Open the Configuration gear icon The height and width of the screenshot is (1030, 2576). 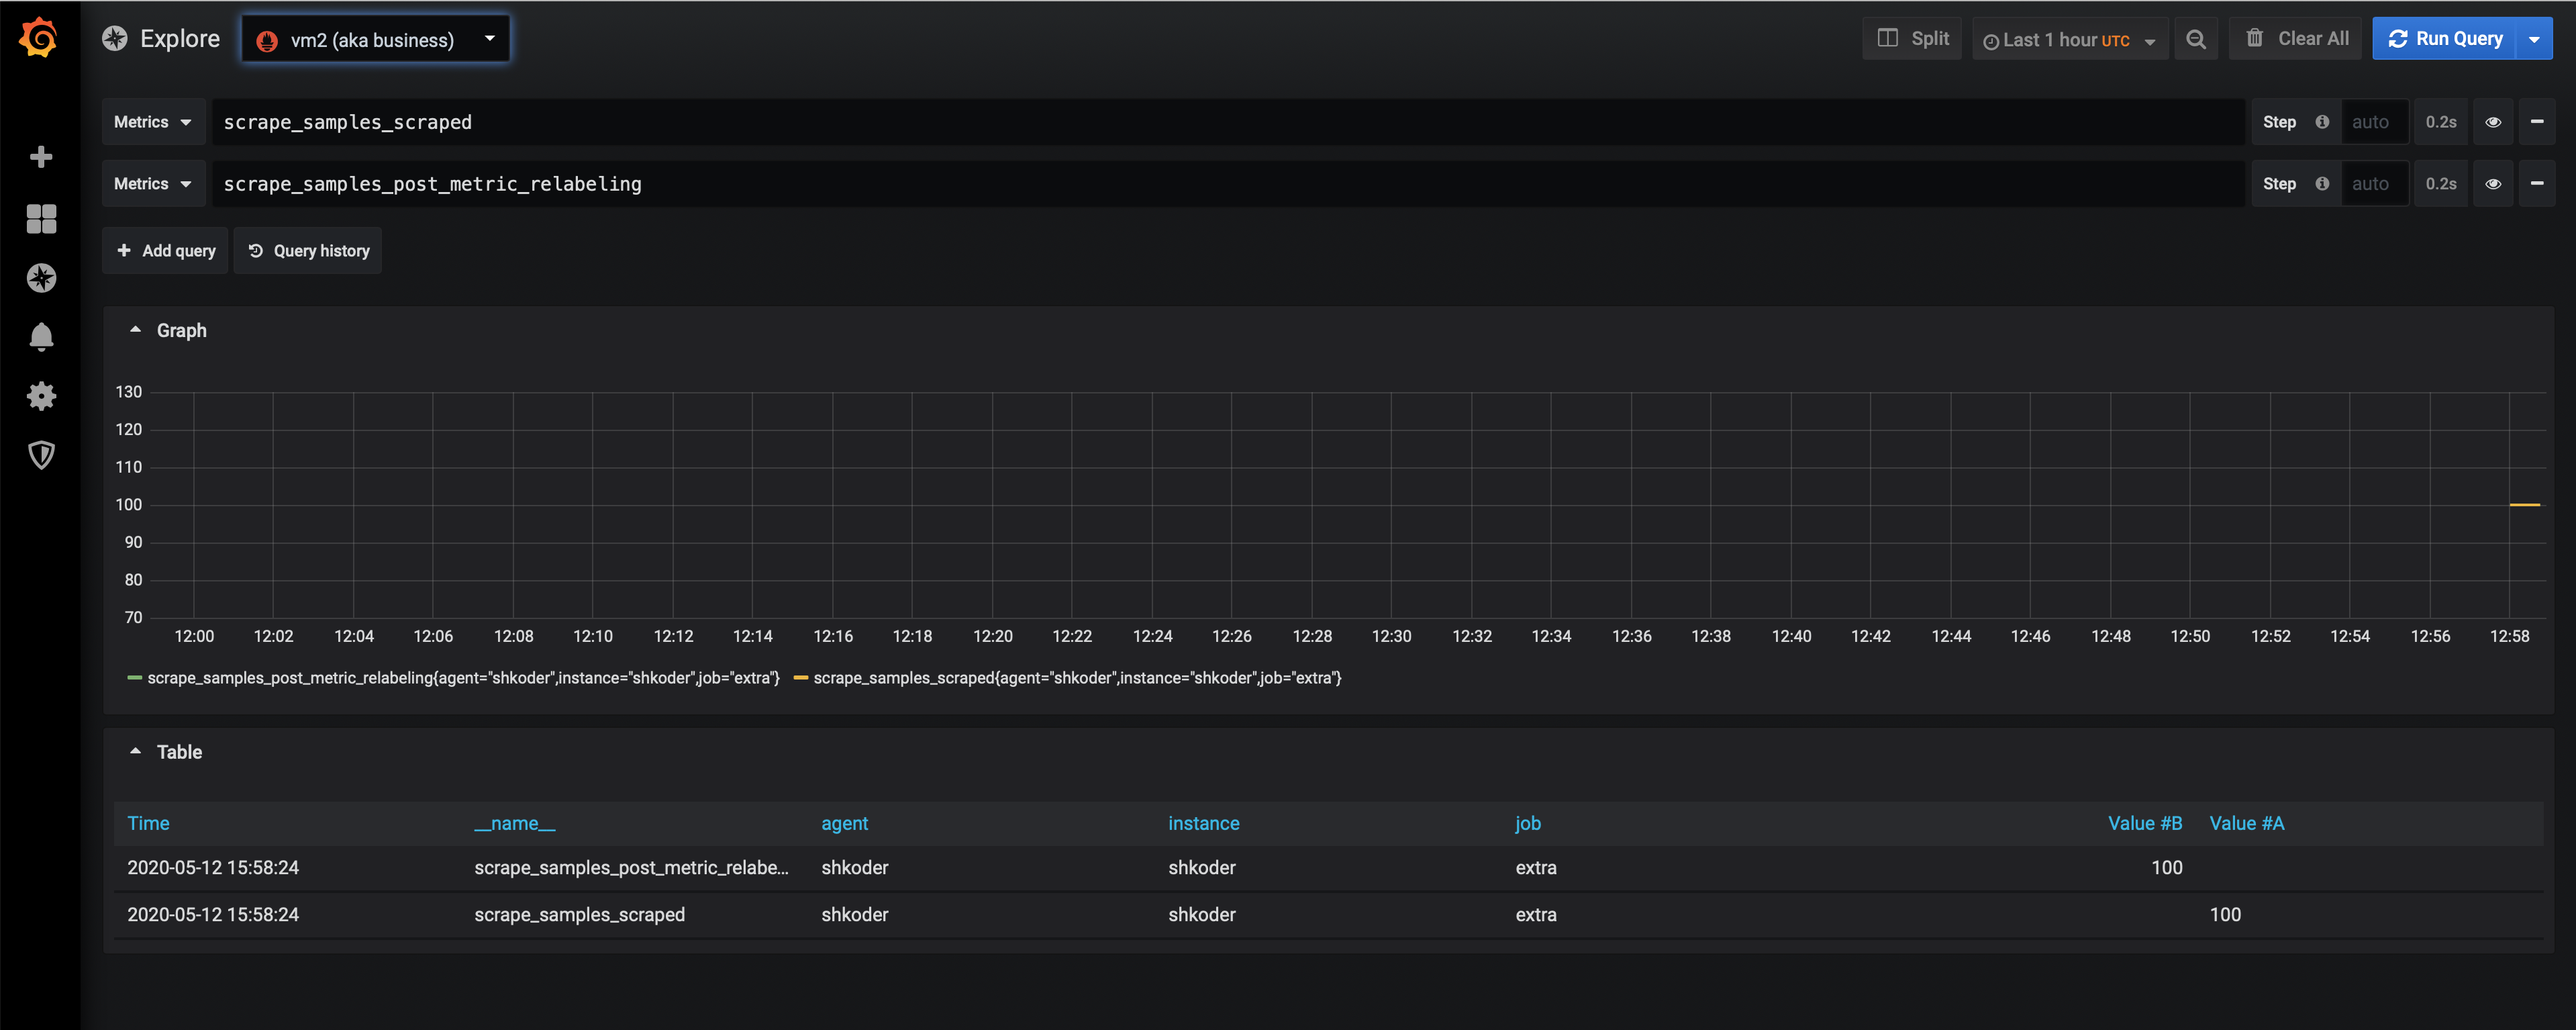point(41,396)
